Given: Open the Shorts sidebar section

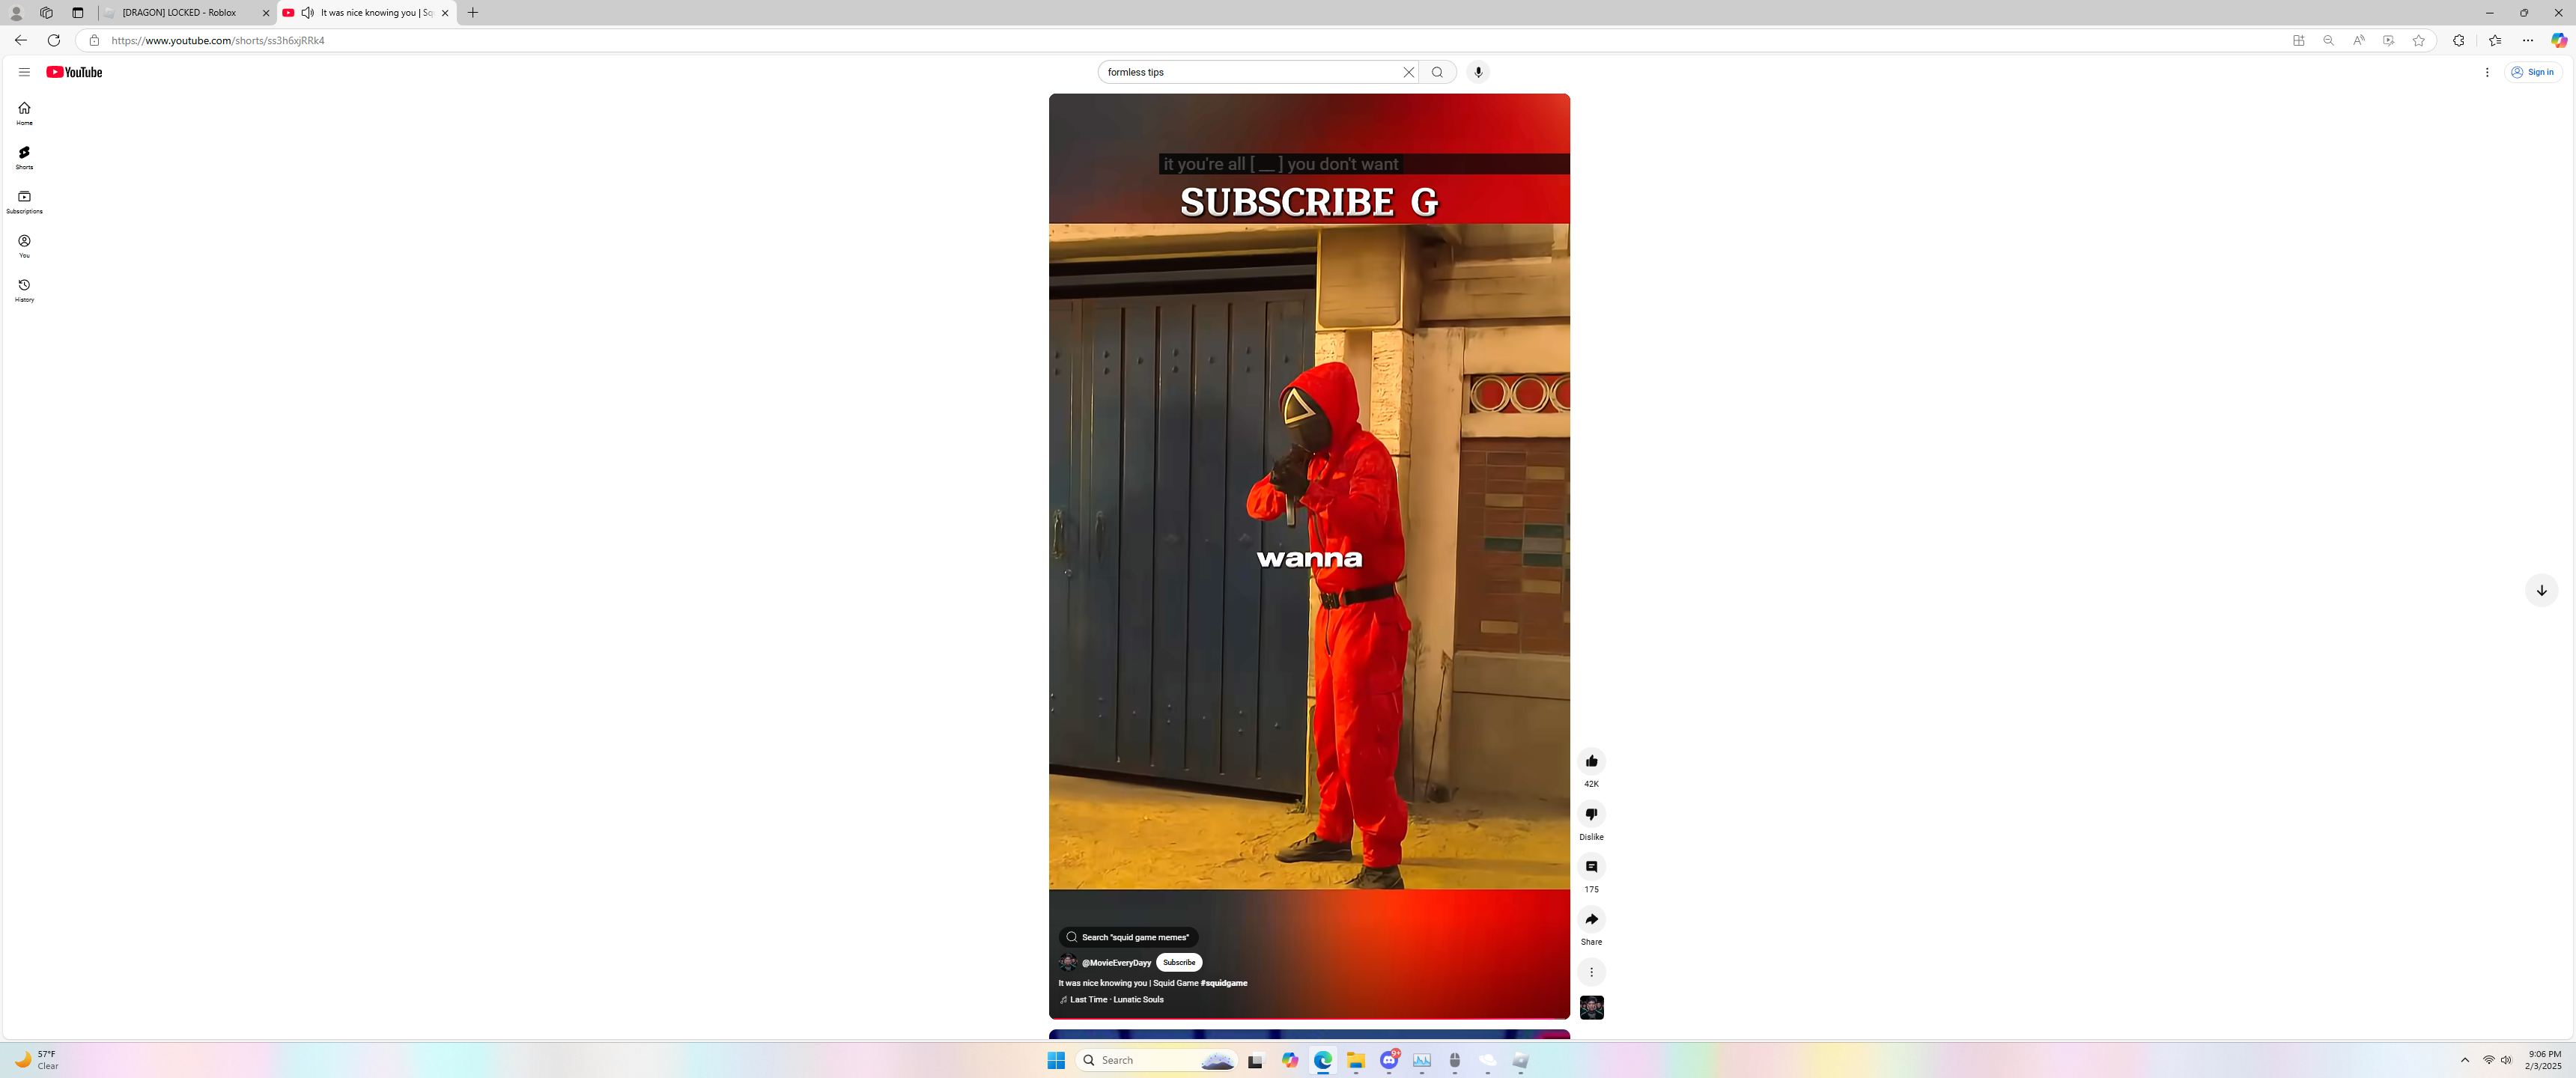Looking at the screenshot, I should [24, 156].
